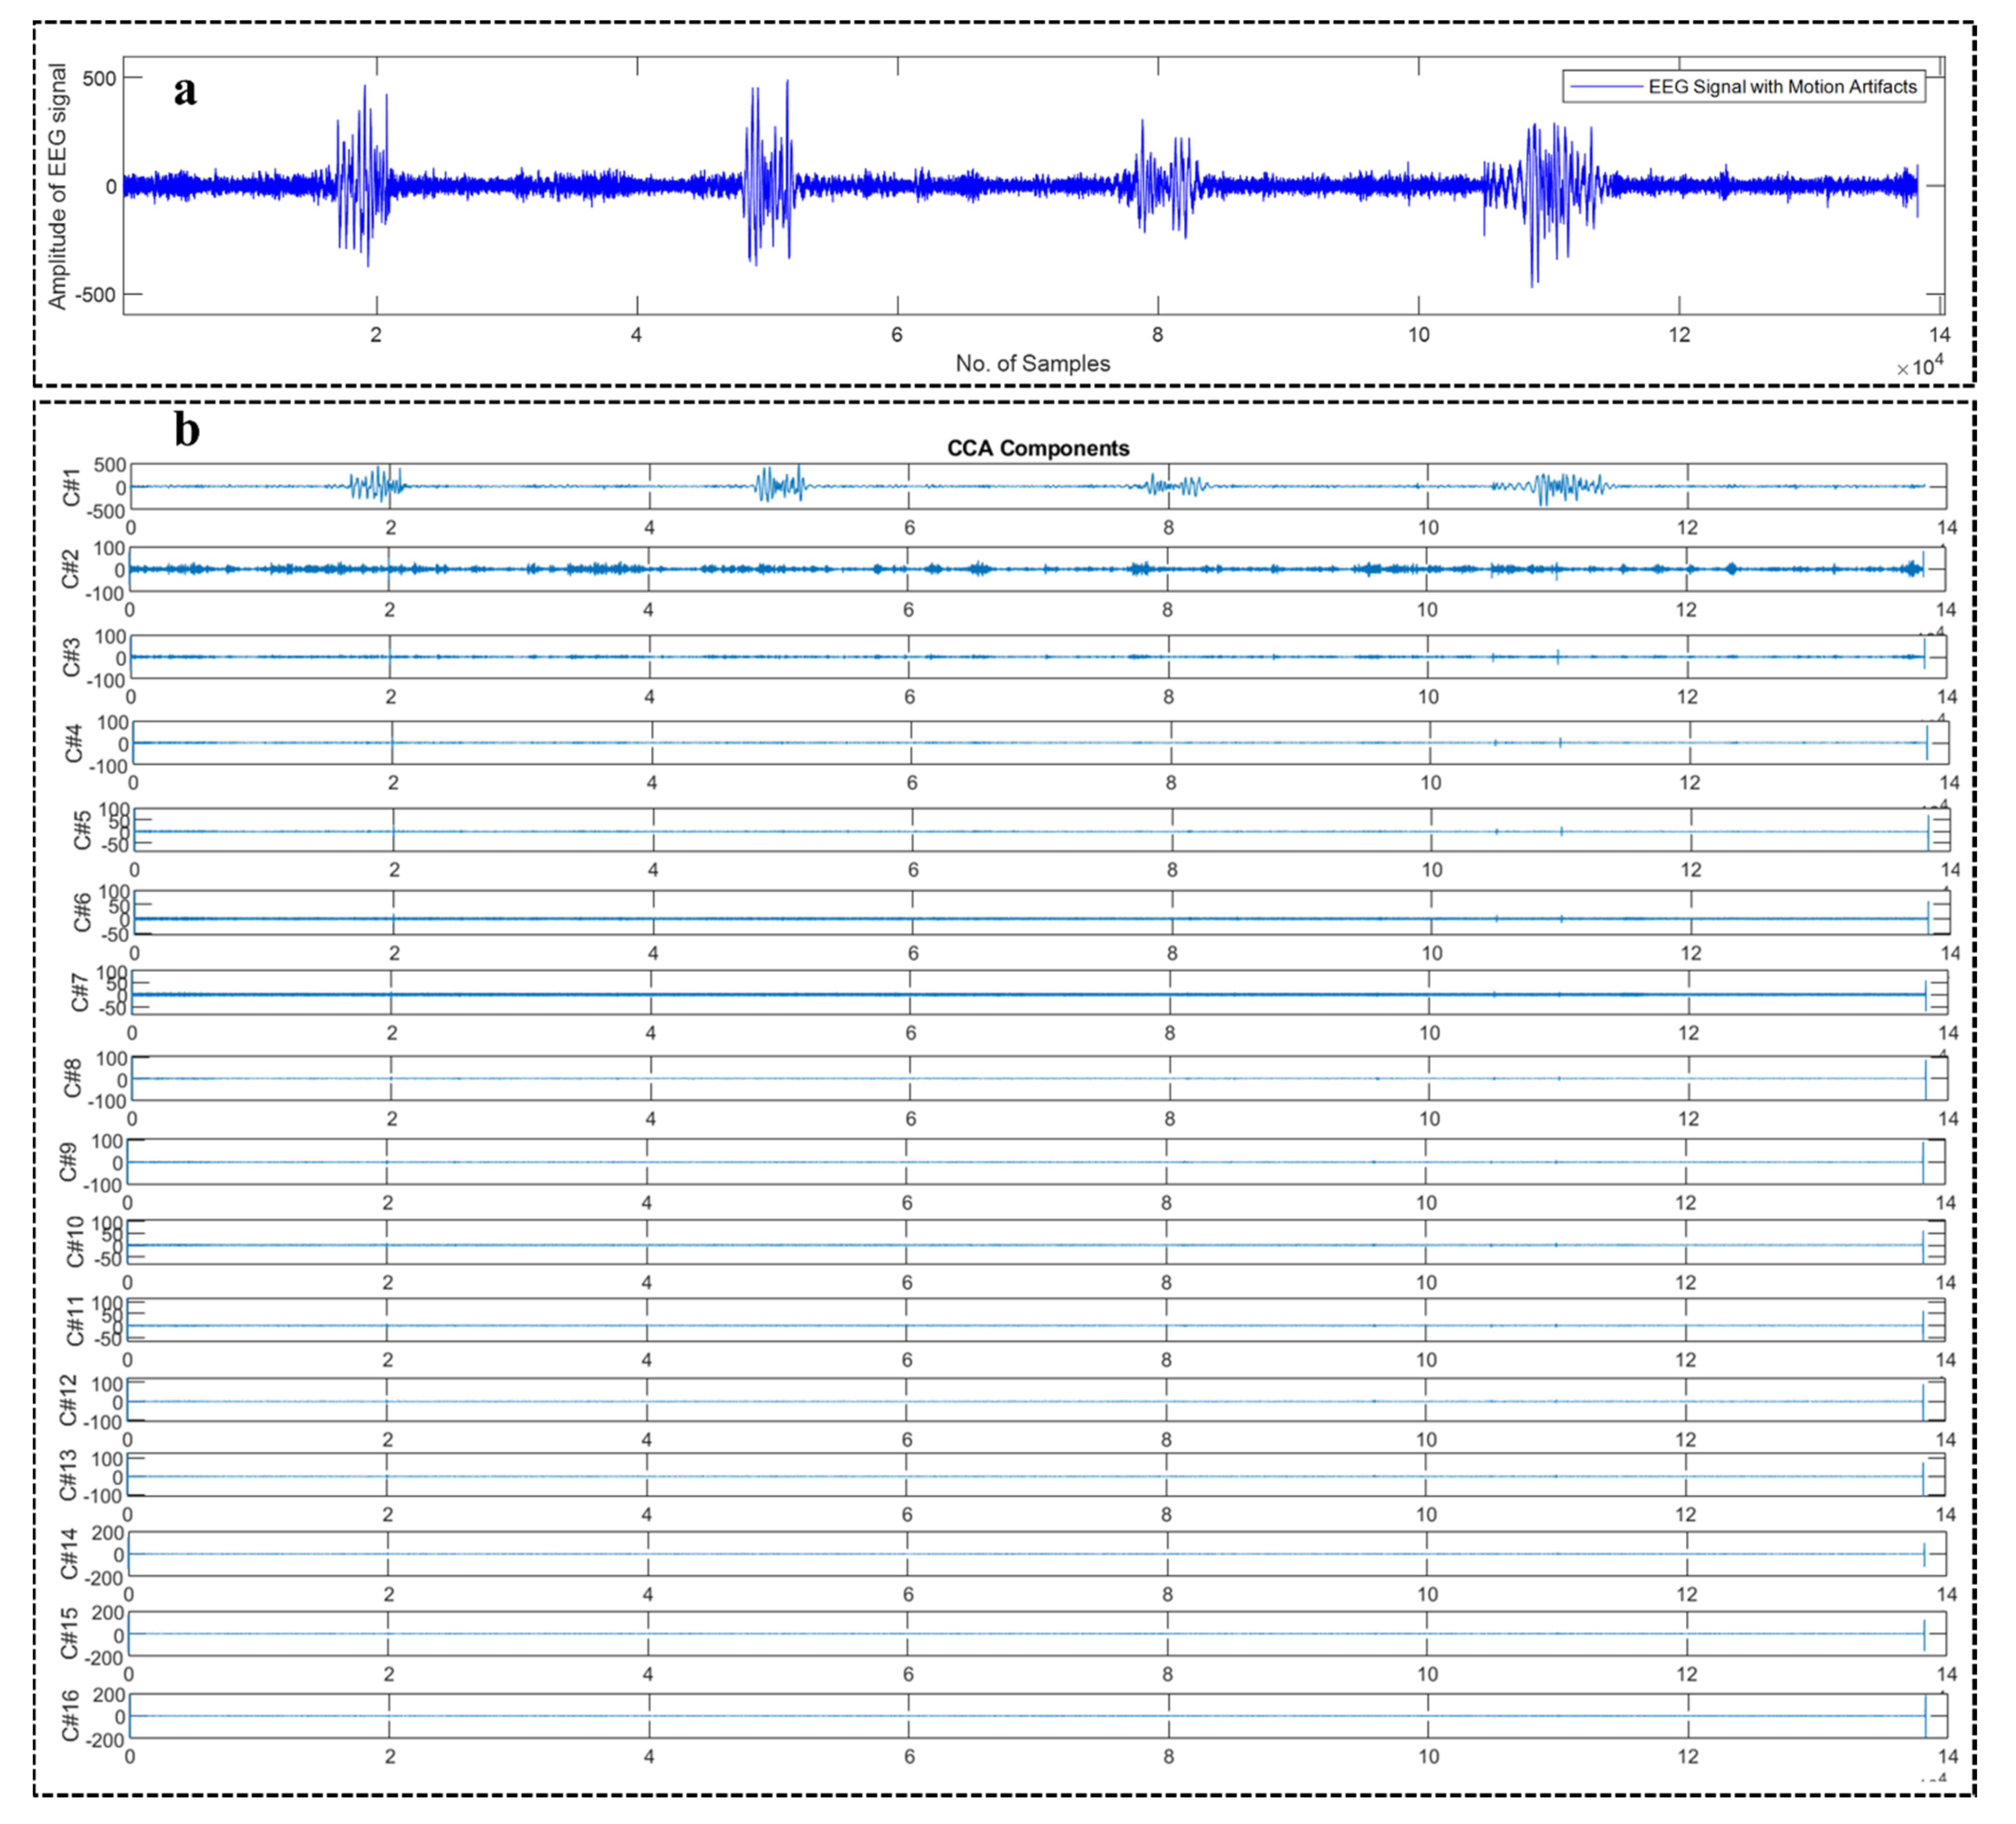This screenshot has height=1824, width=2016.
Task: Click the C#8 subplot axis label
Action: [x=73, y=1079]
